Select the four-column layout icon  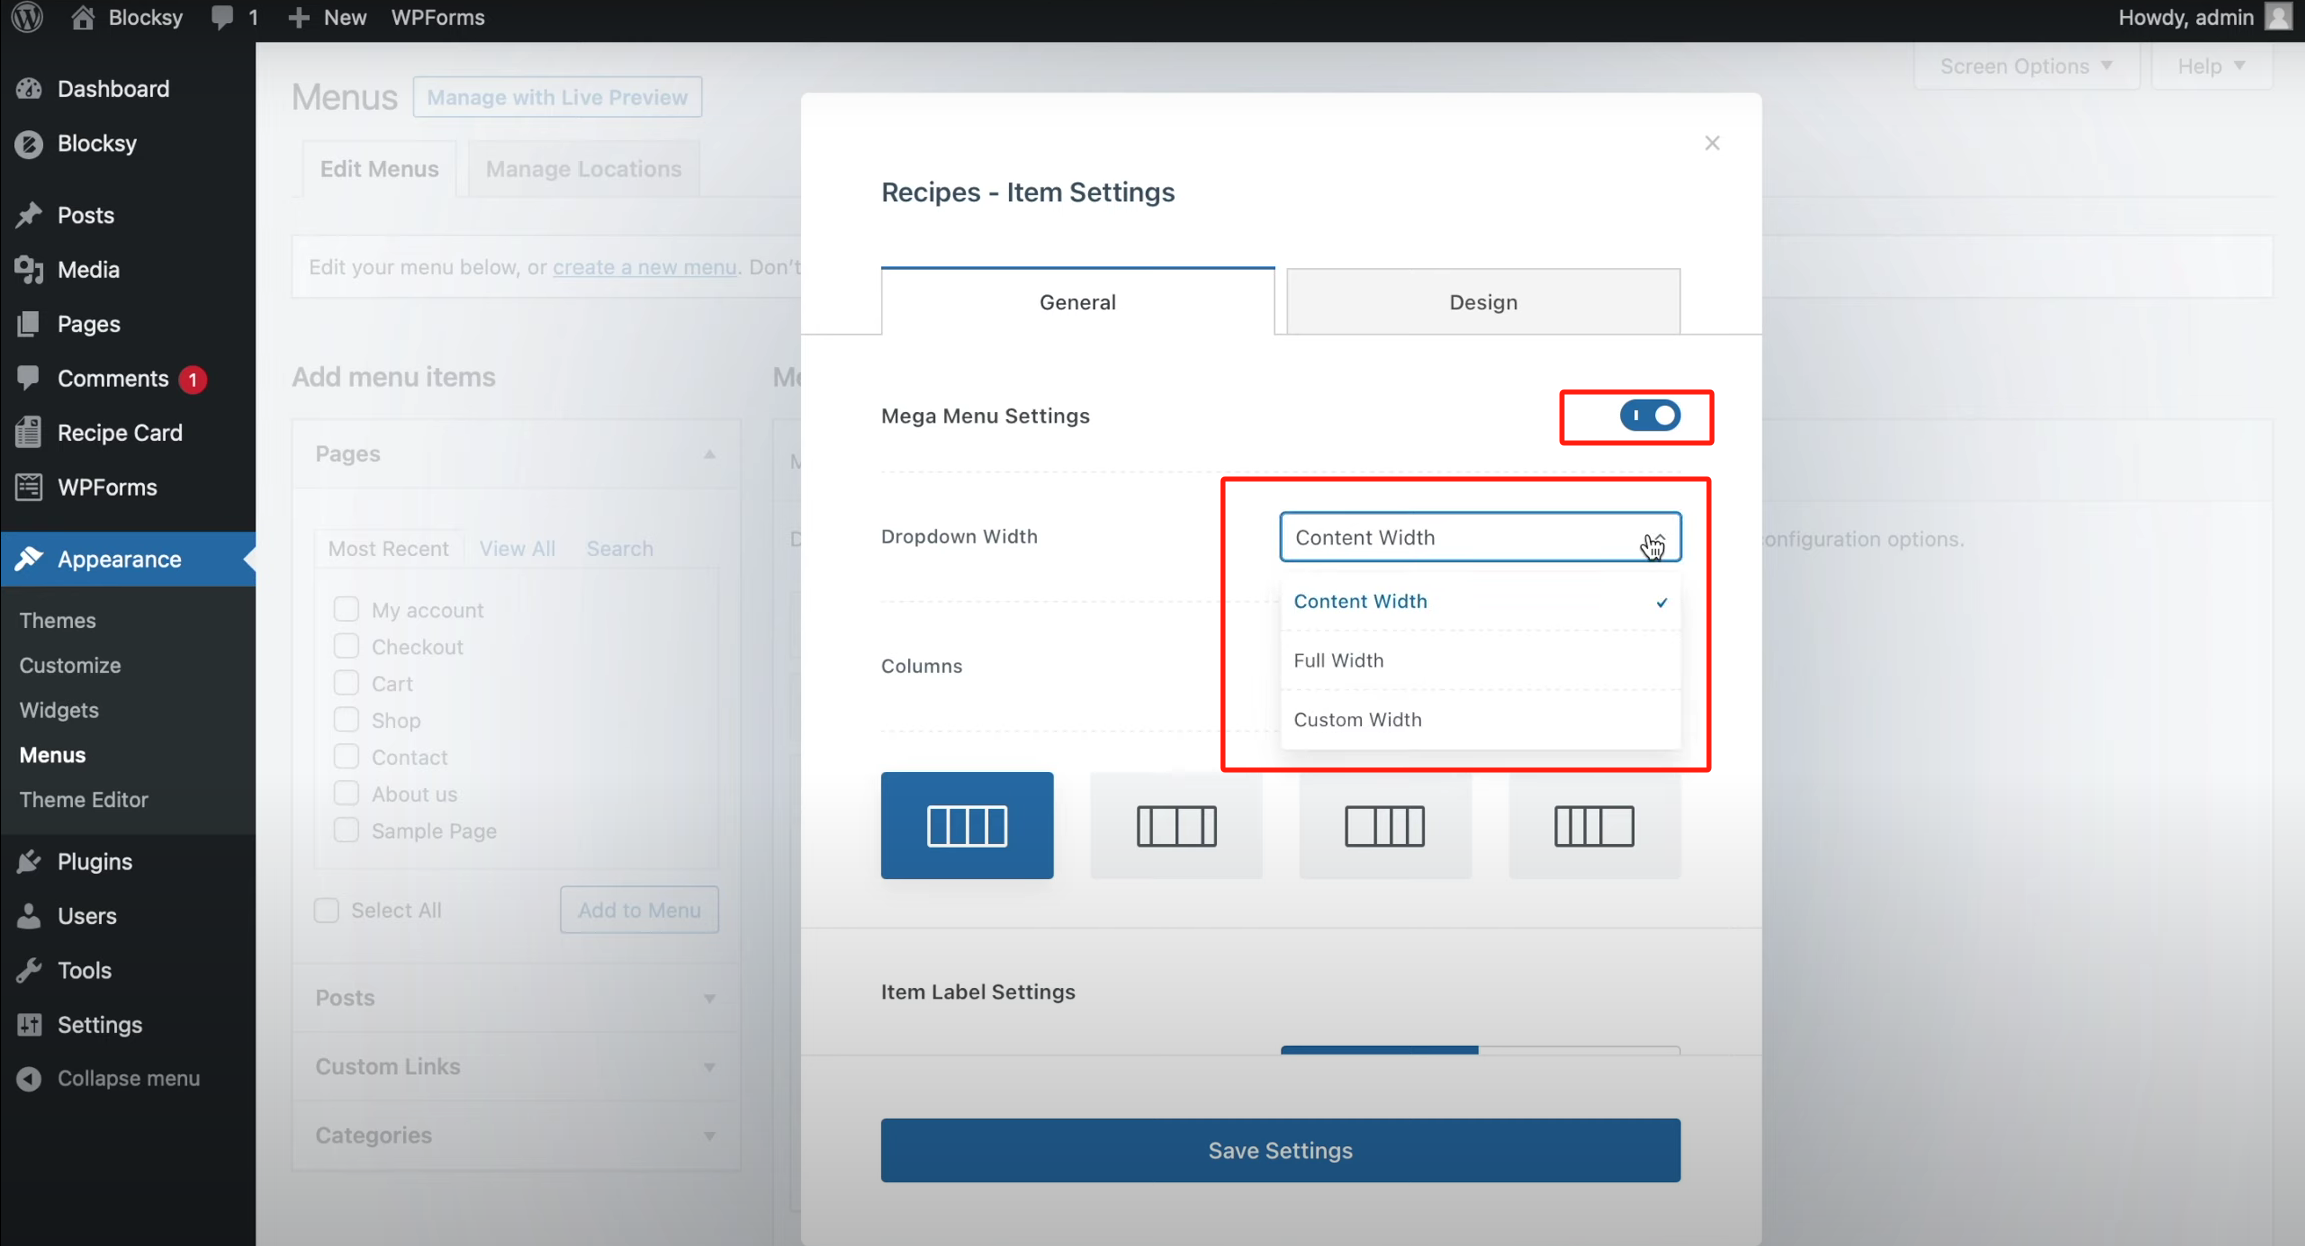coord(967,825)
